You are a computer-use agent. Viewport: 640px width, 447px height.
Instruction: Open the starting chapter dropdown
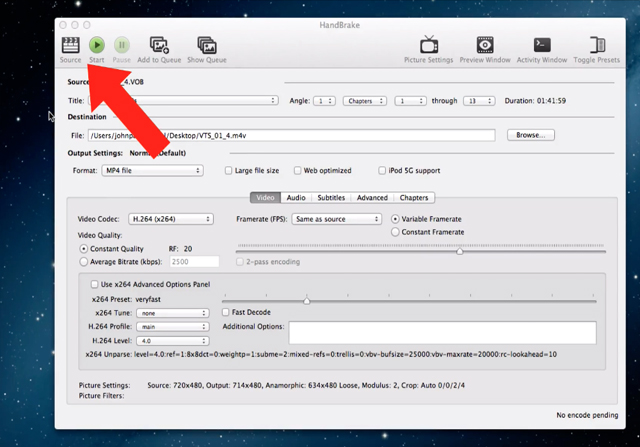tap(410, 101)
